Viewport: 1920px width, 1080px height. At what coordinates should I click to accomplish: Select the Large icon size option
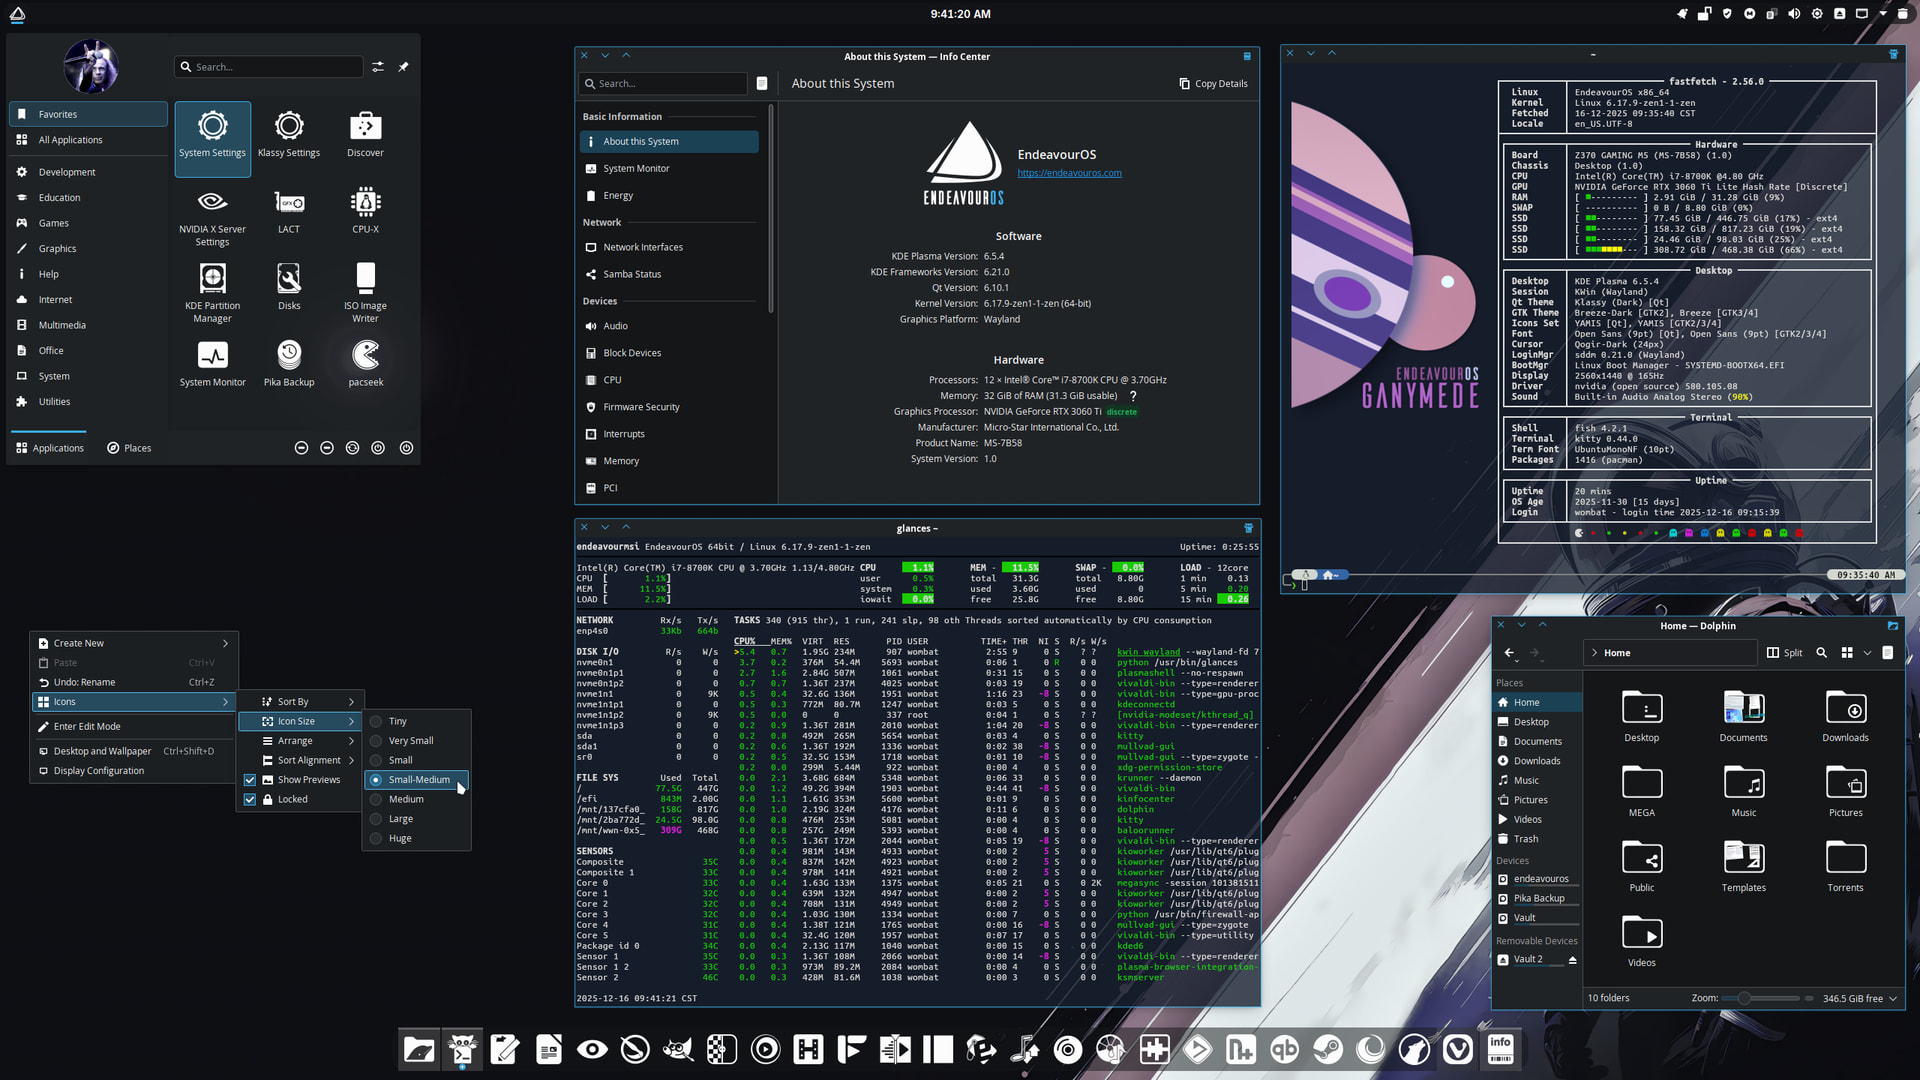(401, 819)
